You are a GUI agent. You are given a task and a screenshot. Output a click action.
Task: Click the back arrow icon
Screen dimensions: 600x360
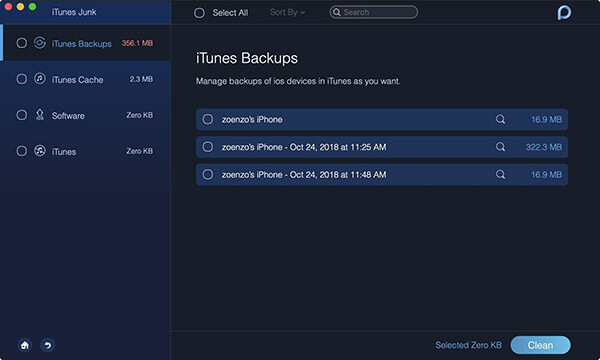pos(47,345)
